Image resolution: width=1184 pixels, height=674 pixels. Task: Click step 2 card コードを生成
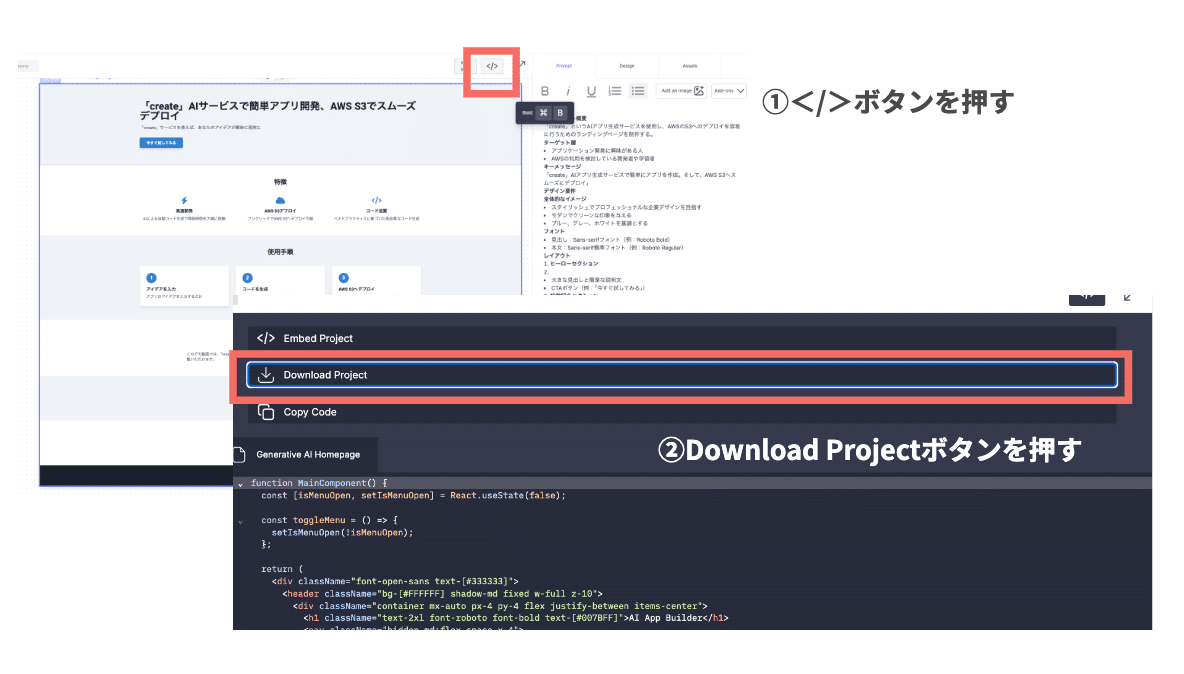280,282
